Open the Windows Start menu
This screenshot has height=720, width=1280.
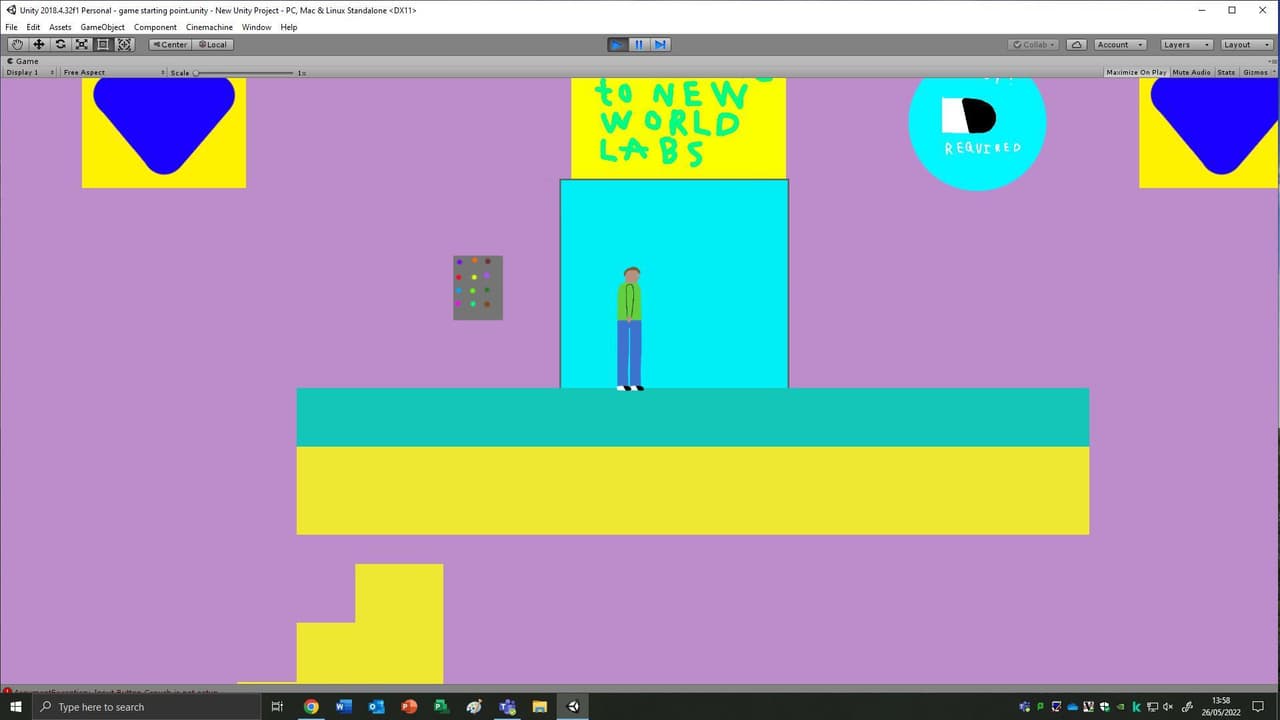pos(15,707)
